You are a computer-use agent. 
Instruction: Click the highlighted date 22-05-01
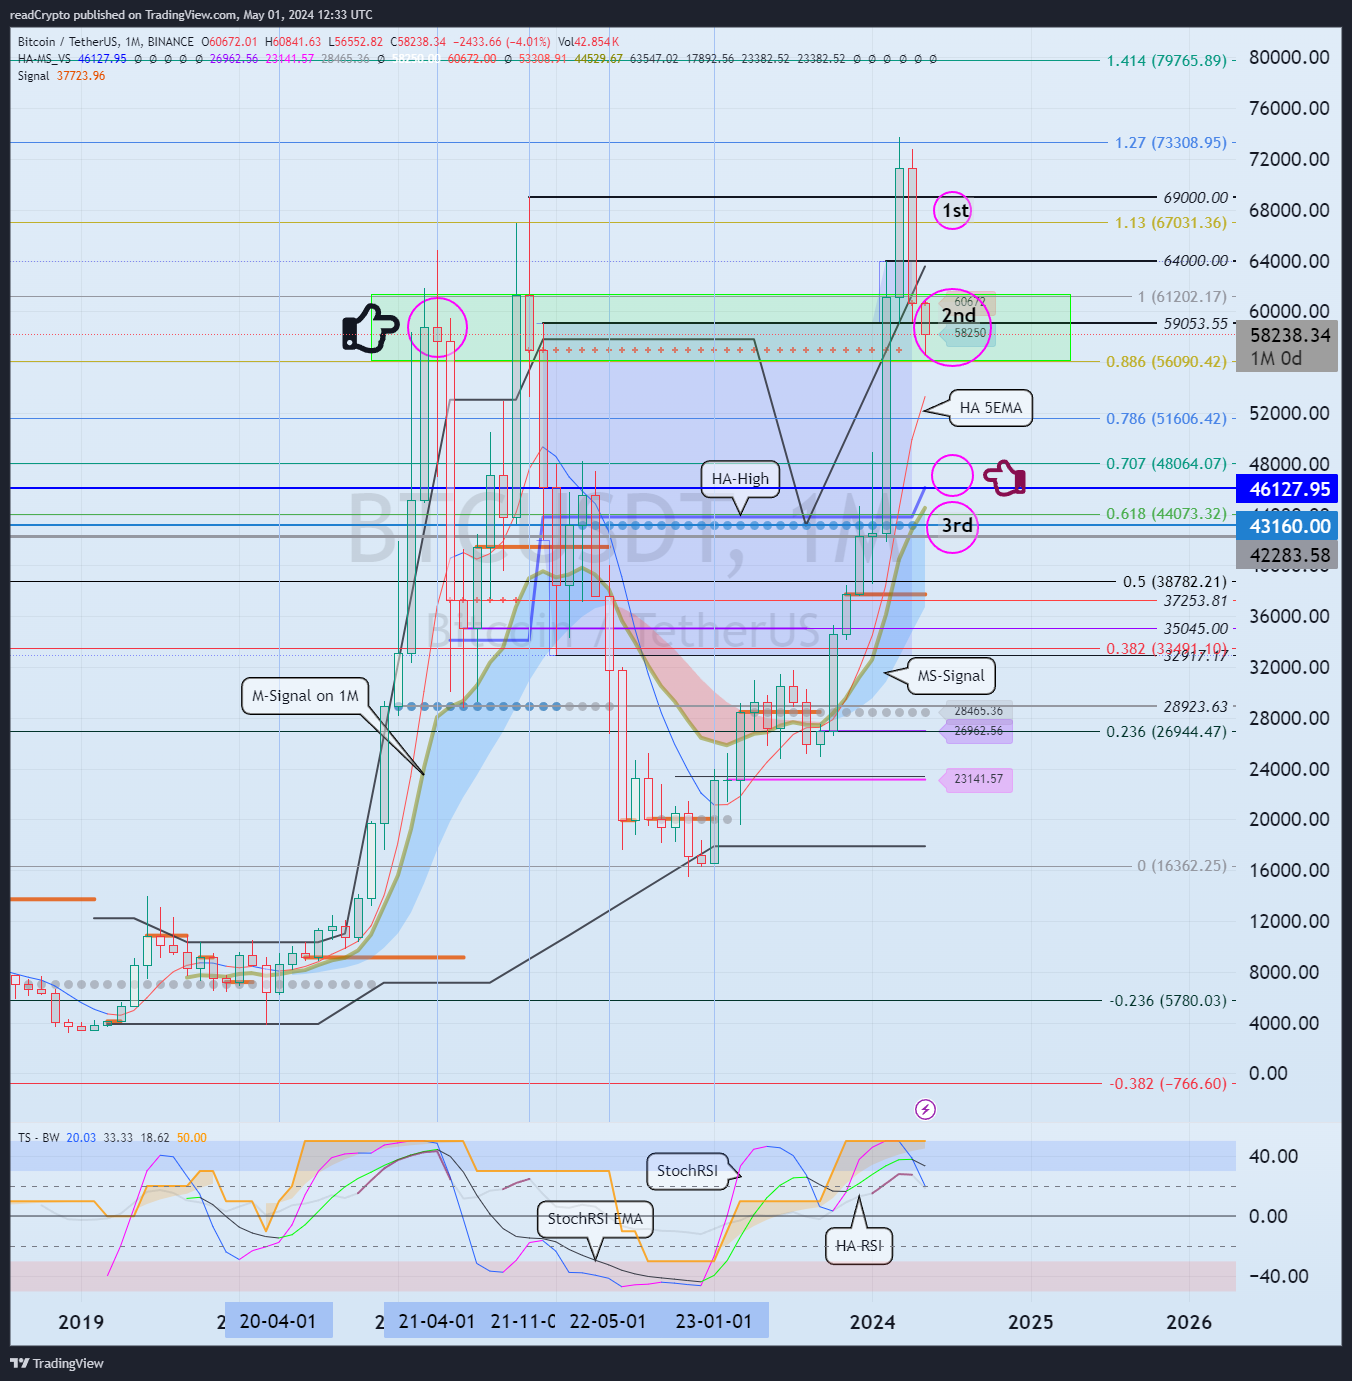pos(608,1321)
